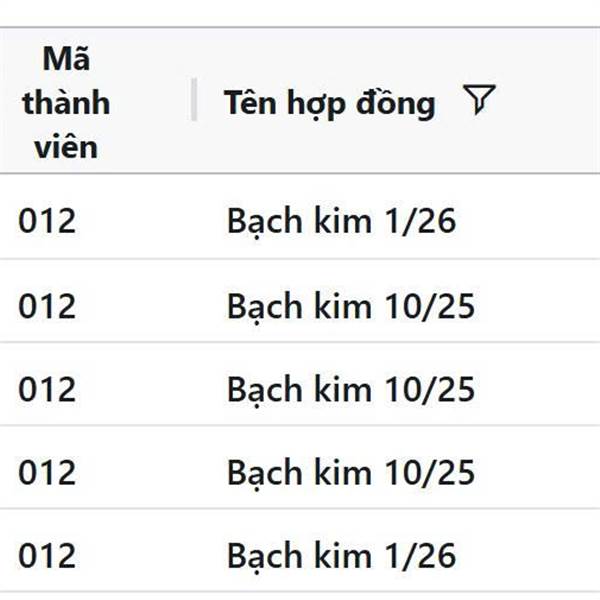Click the Tên hợp đồng column header text

pyautogui.click(x=329, y=103)
